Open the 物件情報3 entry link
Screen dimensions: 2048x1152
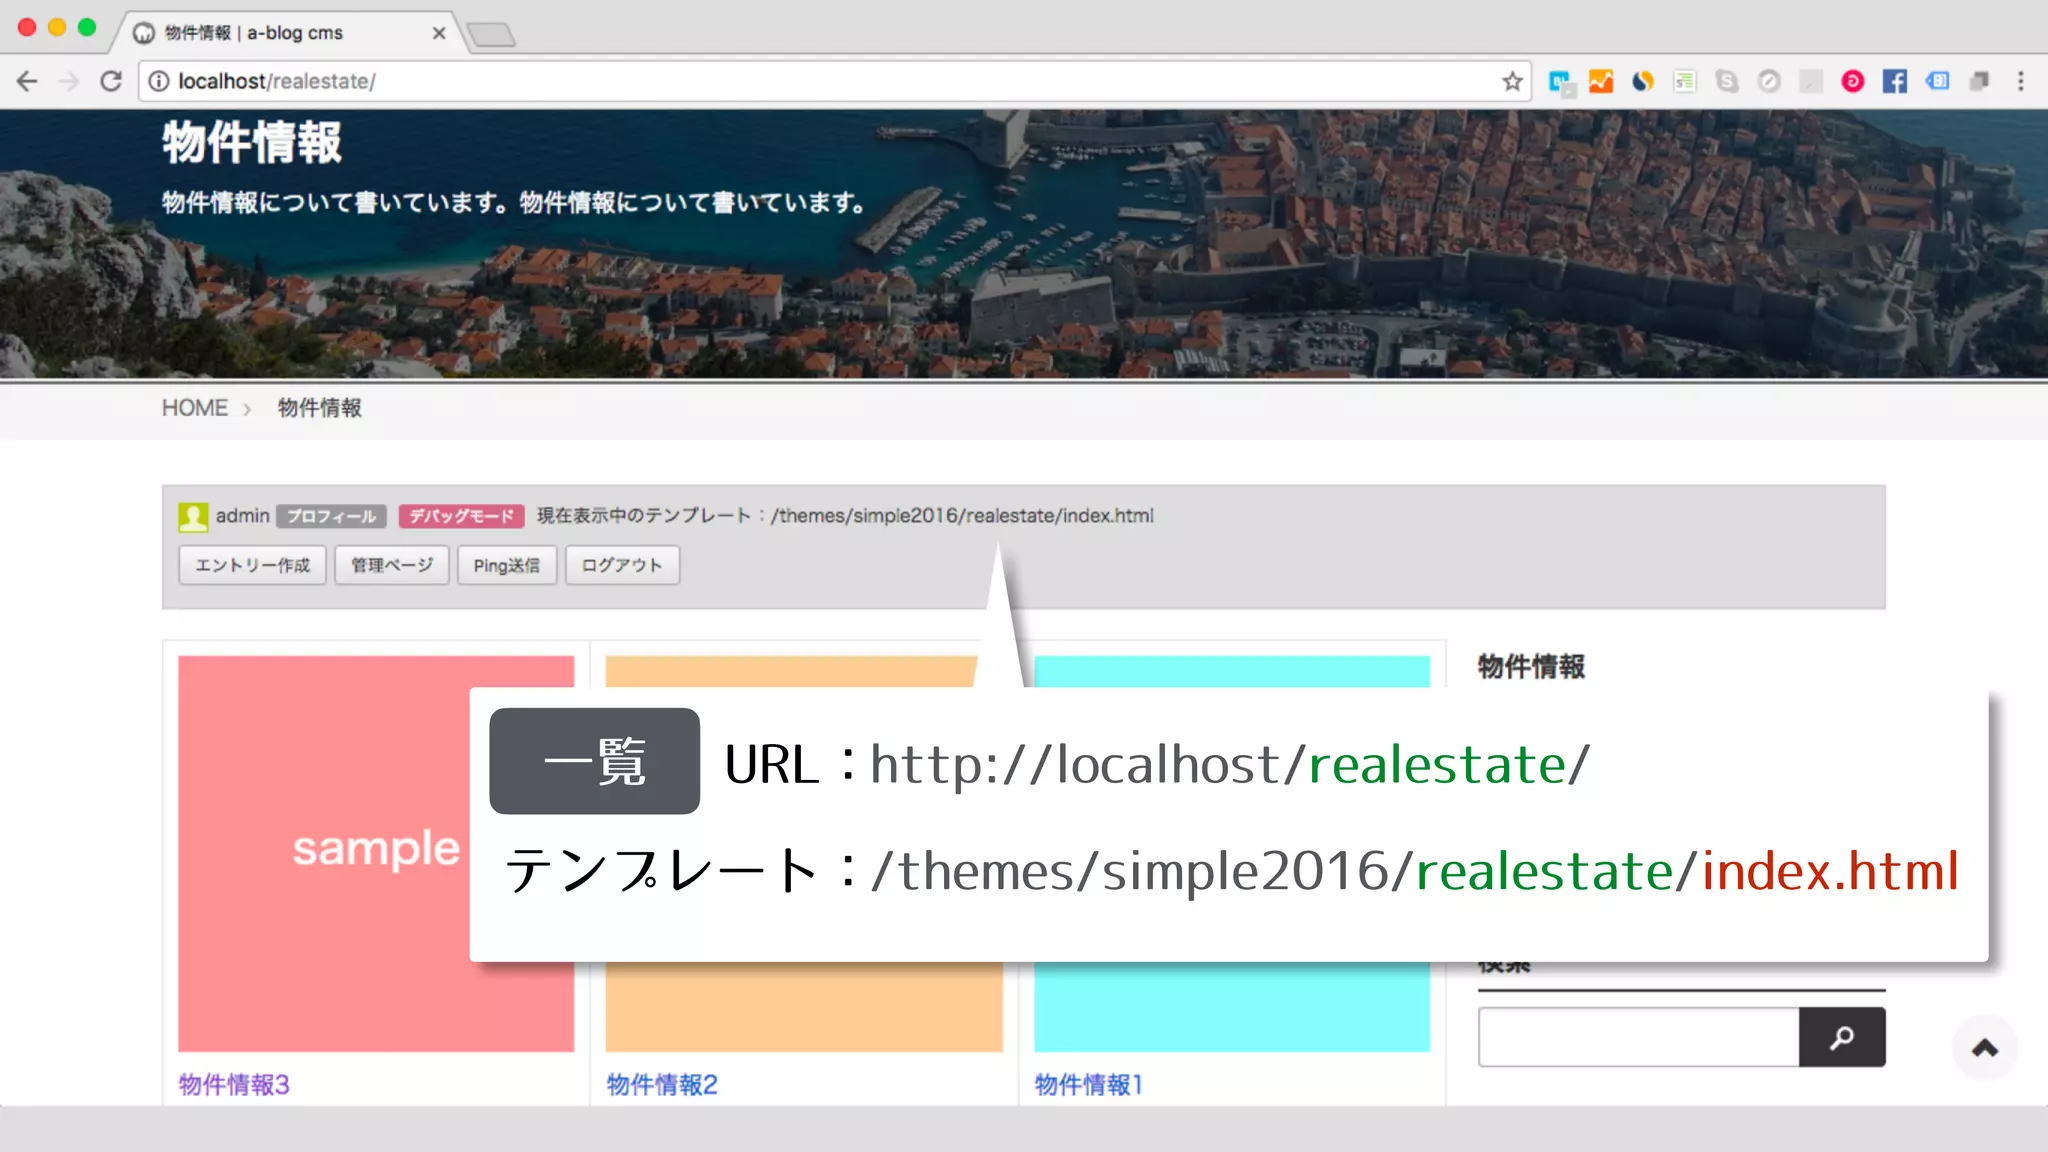[x=234, y=1085]
